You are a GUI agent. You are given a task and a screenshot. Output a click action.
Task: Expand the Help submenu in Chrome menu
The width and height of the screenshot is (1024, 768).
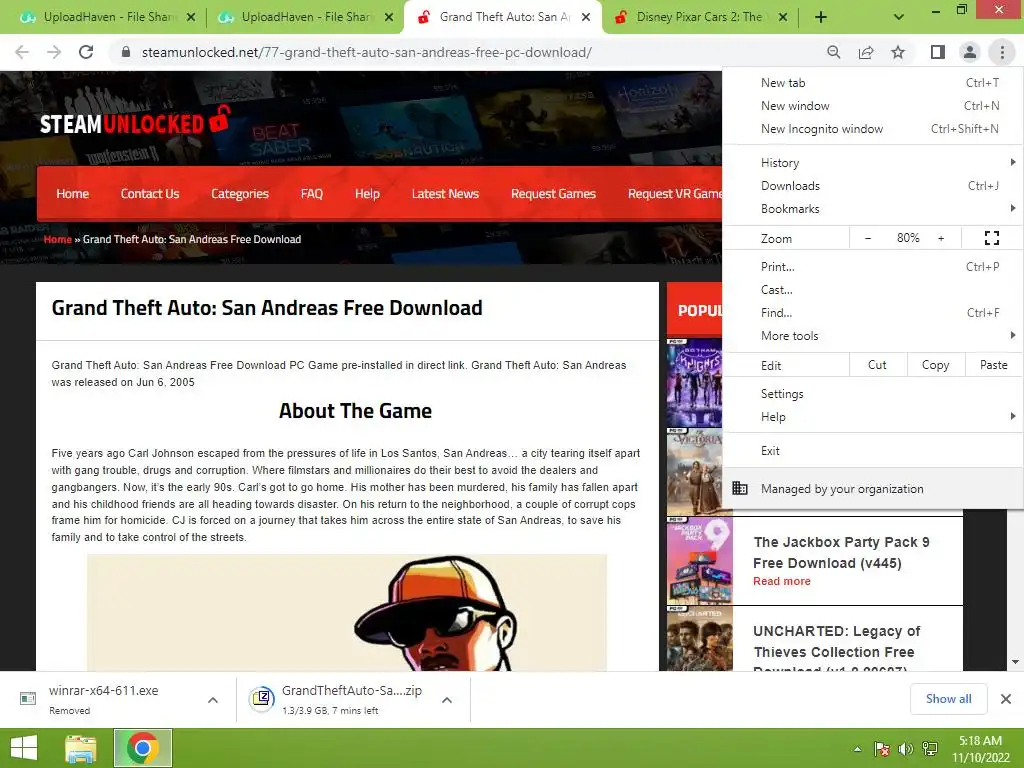872,417
